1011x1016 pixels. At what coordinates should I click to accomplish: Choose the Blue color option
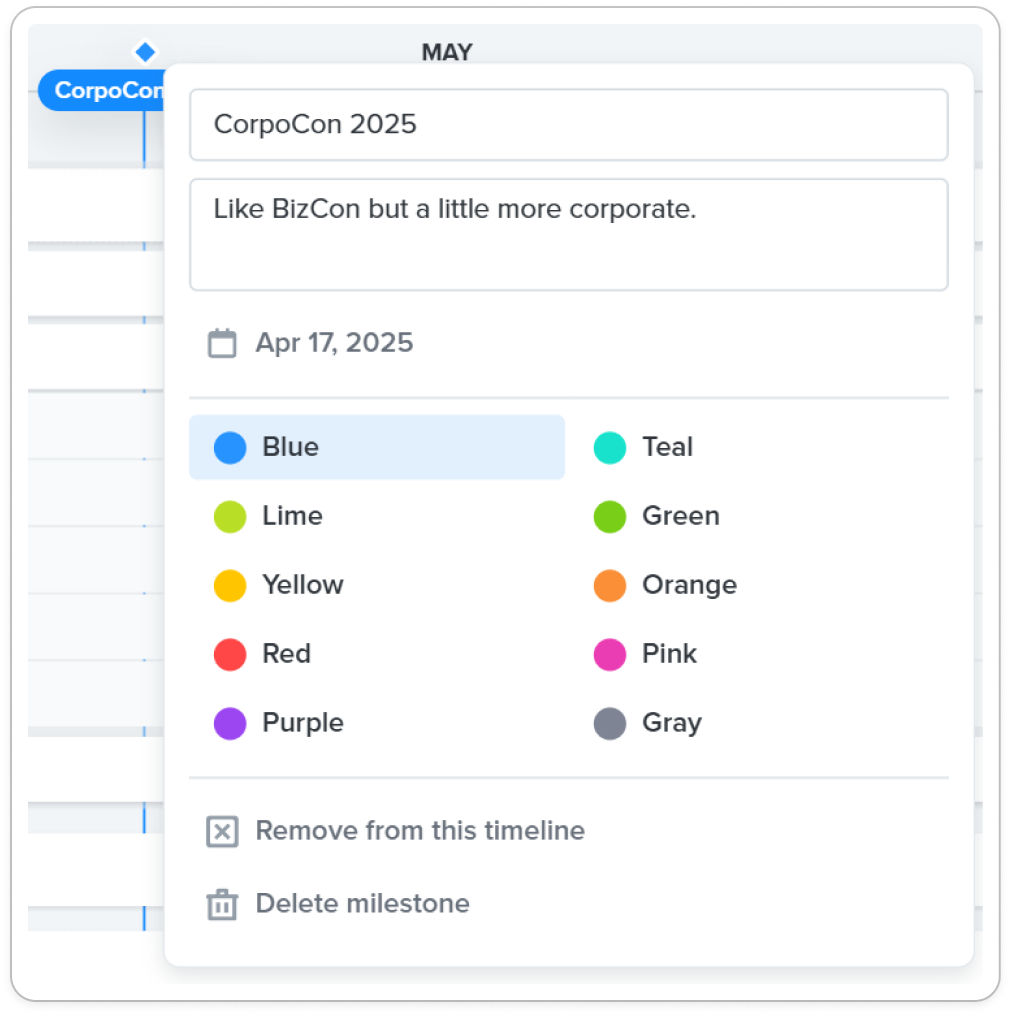pyautogui.click(x=377, y=447)
